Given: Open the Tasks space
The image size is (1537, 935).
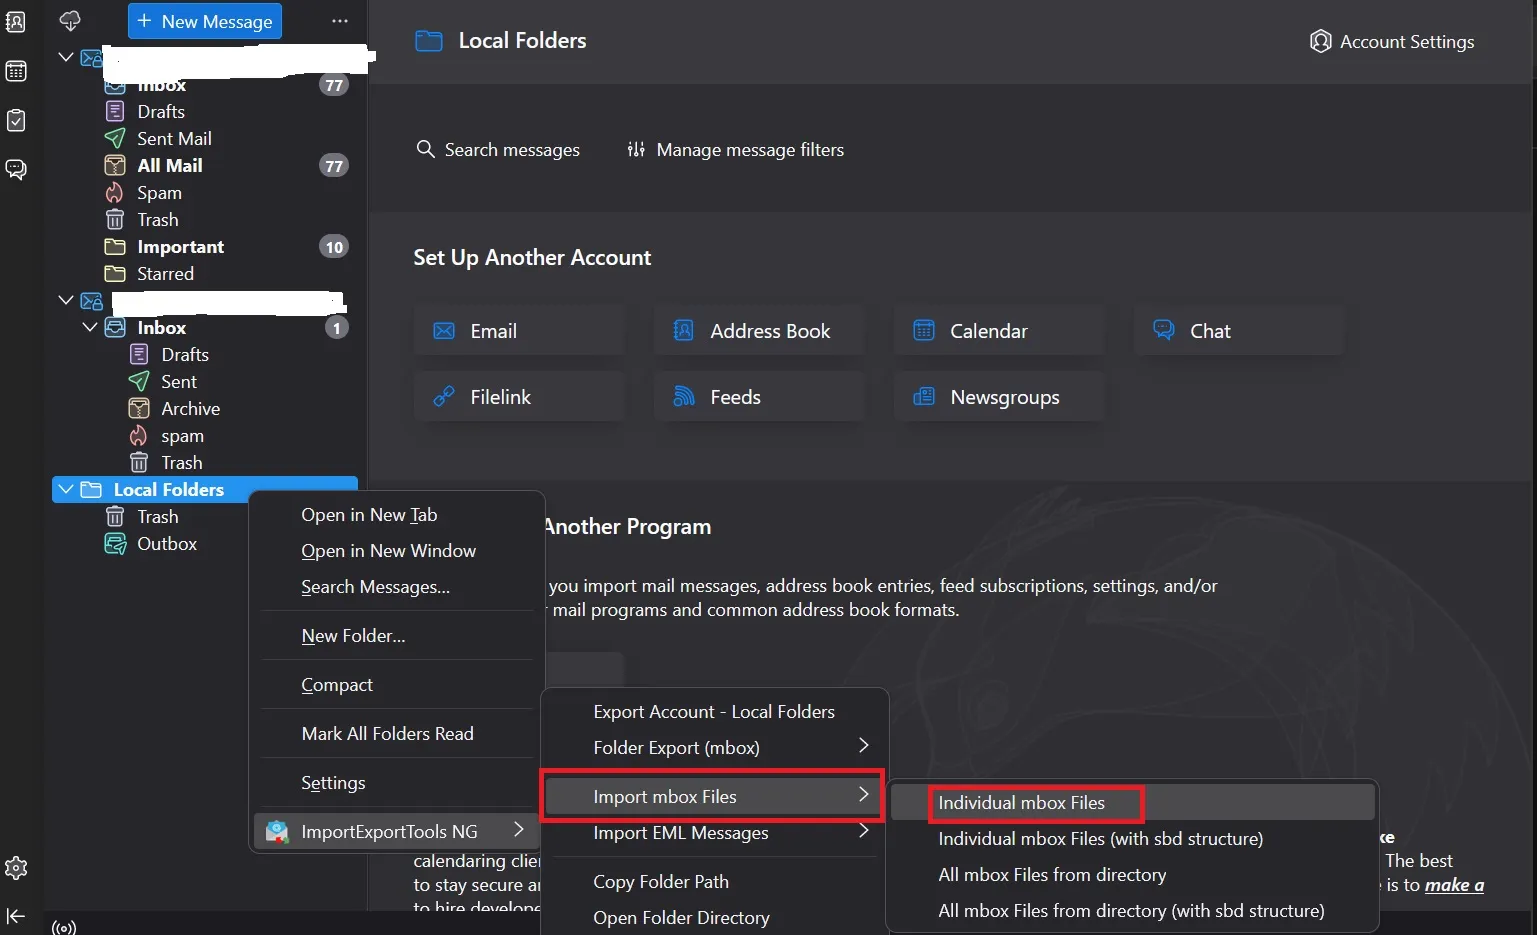Looking at the screenshot, I should (17, 119).
